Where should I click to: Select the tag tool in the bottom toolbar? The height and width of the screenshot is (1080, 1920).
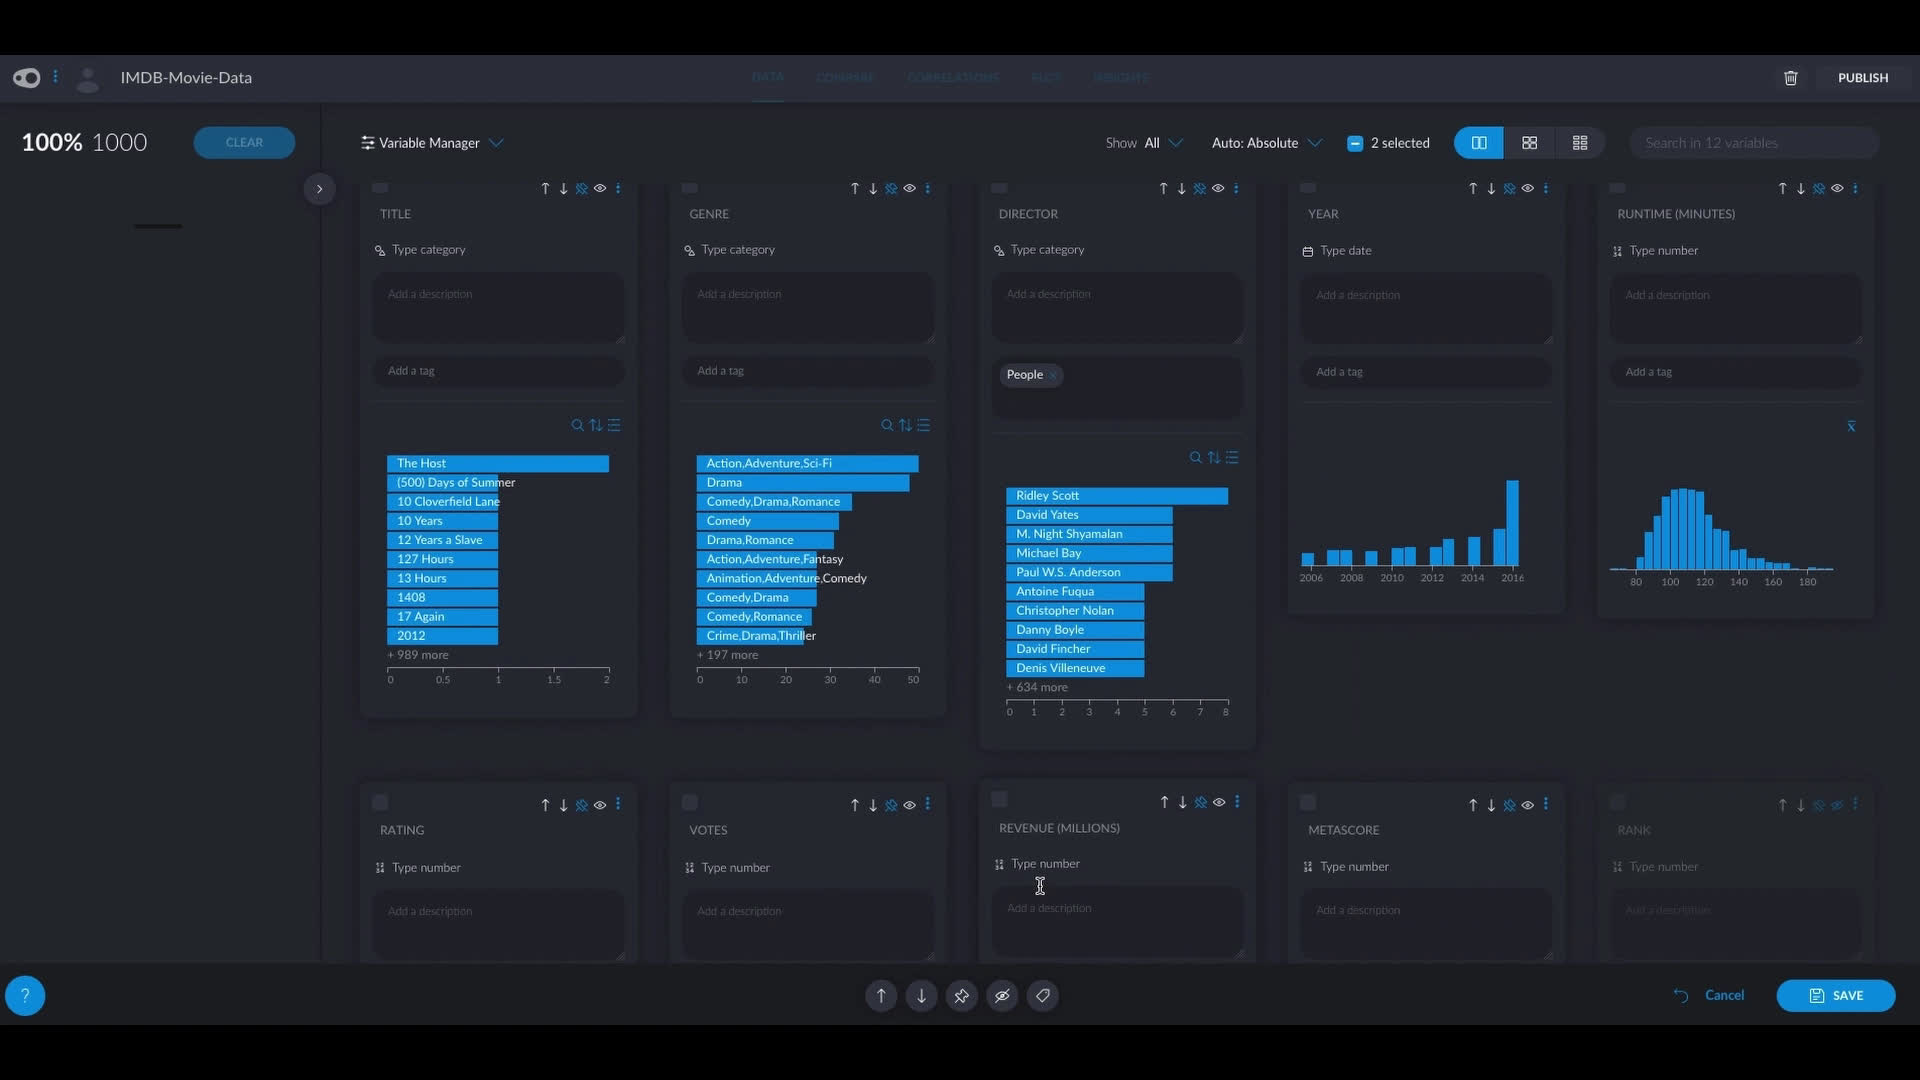pos(1042,995)
